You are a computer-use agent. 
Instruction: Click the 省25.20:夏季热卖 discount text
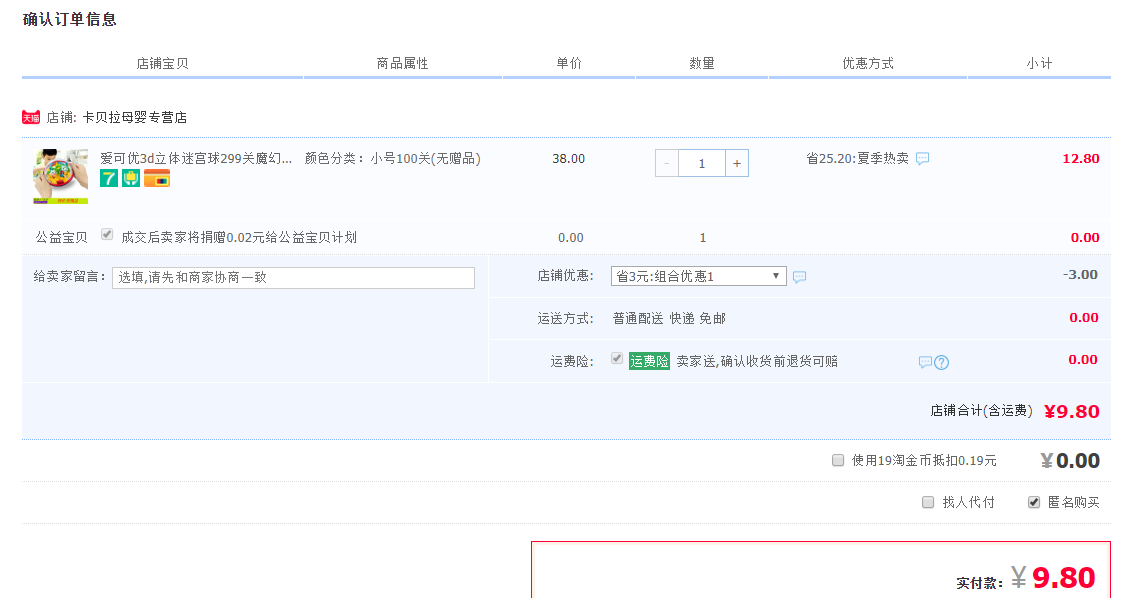857,159
